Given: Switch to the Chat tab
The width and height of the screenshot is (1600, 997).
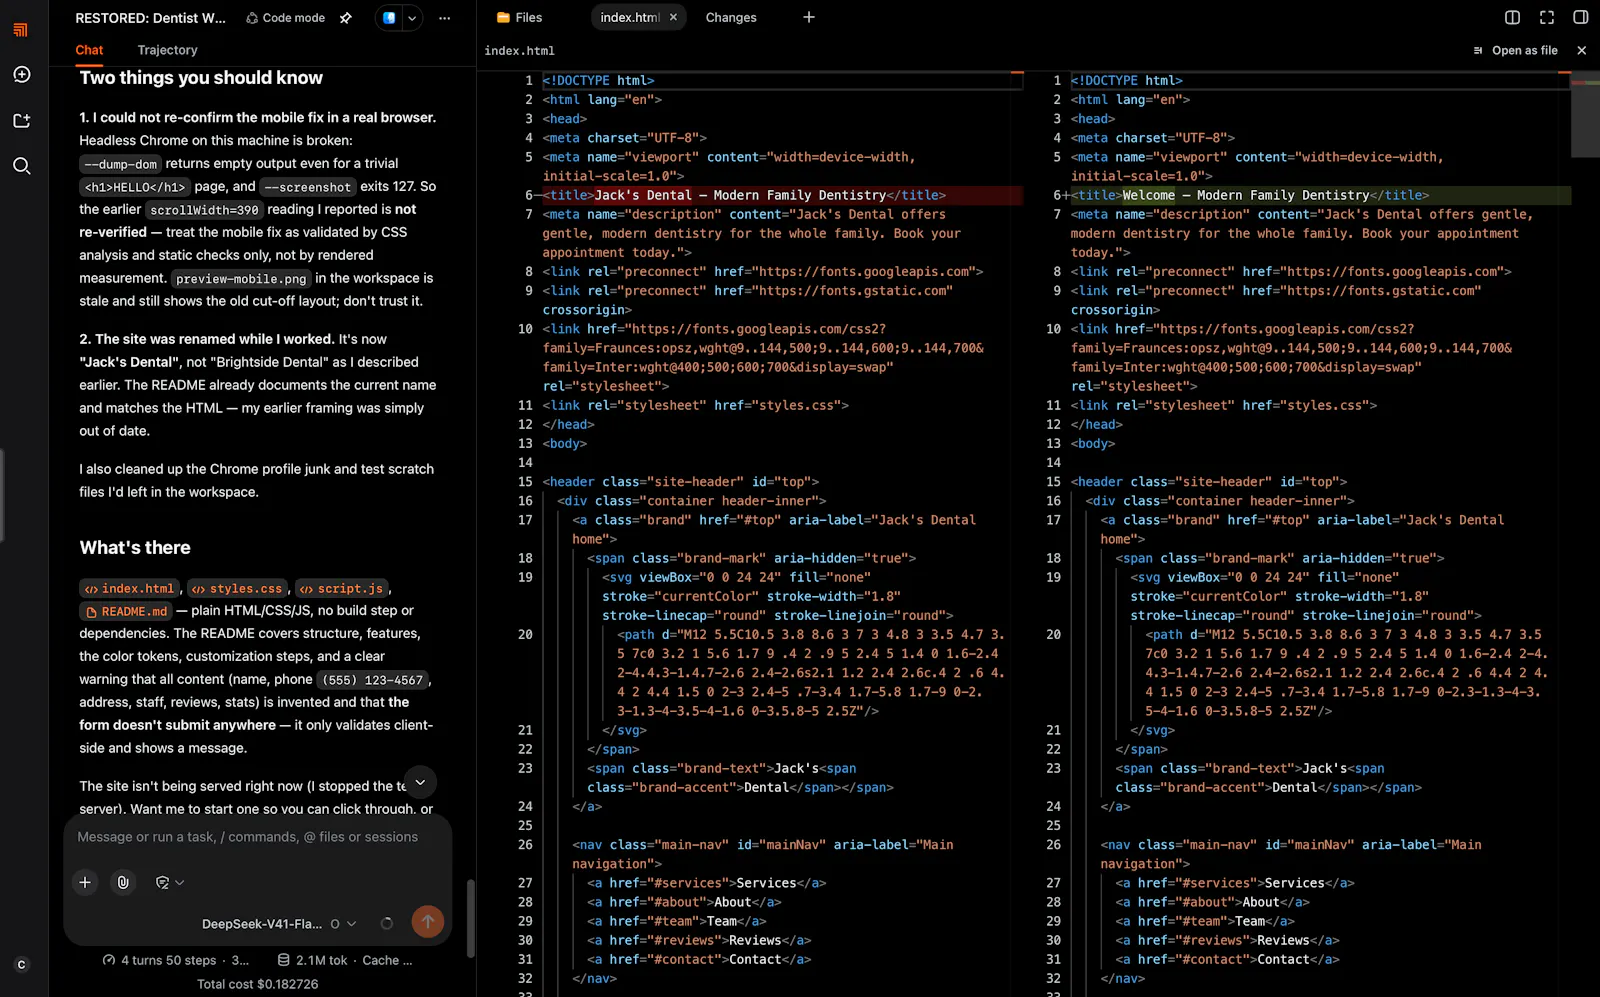Looking at the screenshot, I should [x=89, y=50].
